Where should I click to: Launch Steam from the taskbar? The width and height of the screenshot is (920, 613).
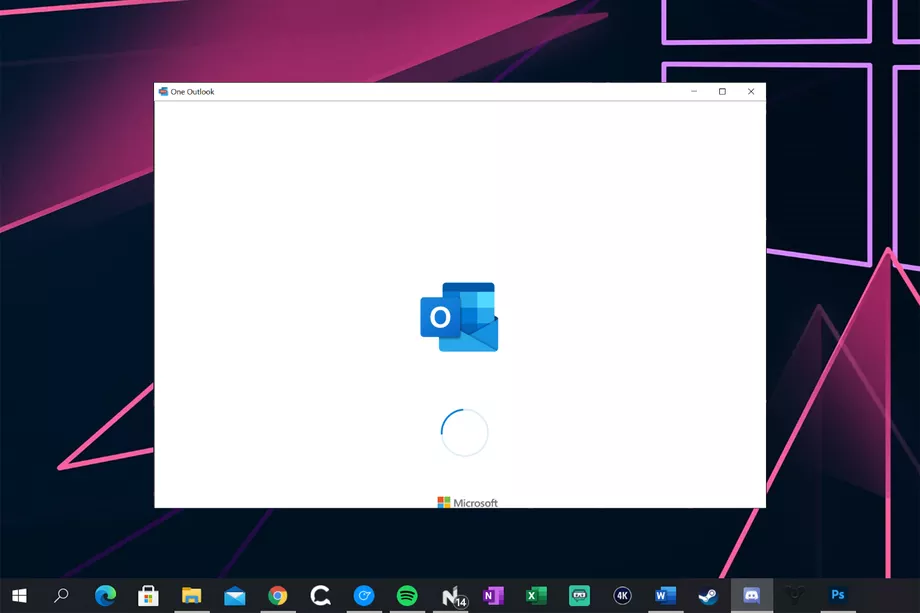(x=708, y=596)
